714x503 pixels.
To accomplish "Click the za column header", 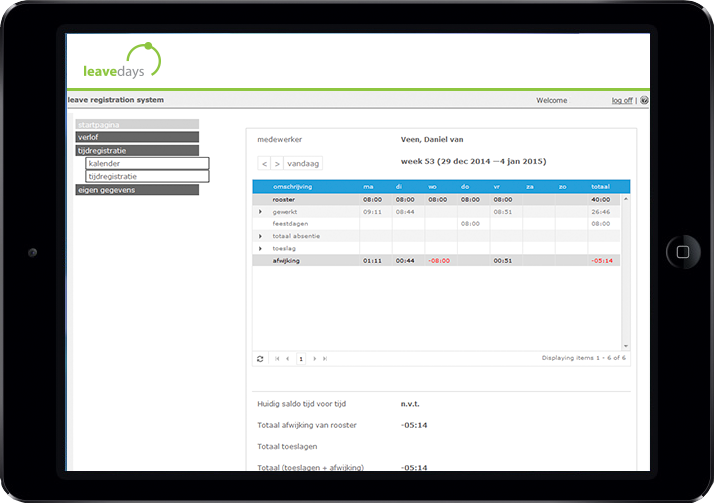I will pos(530,187).
